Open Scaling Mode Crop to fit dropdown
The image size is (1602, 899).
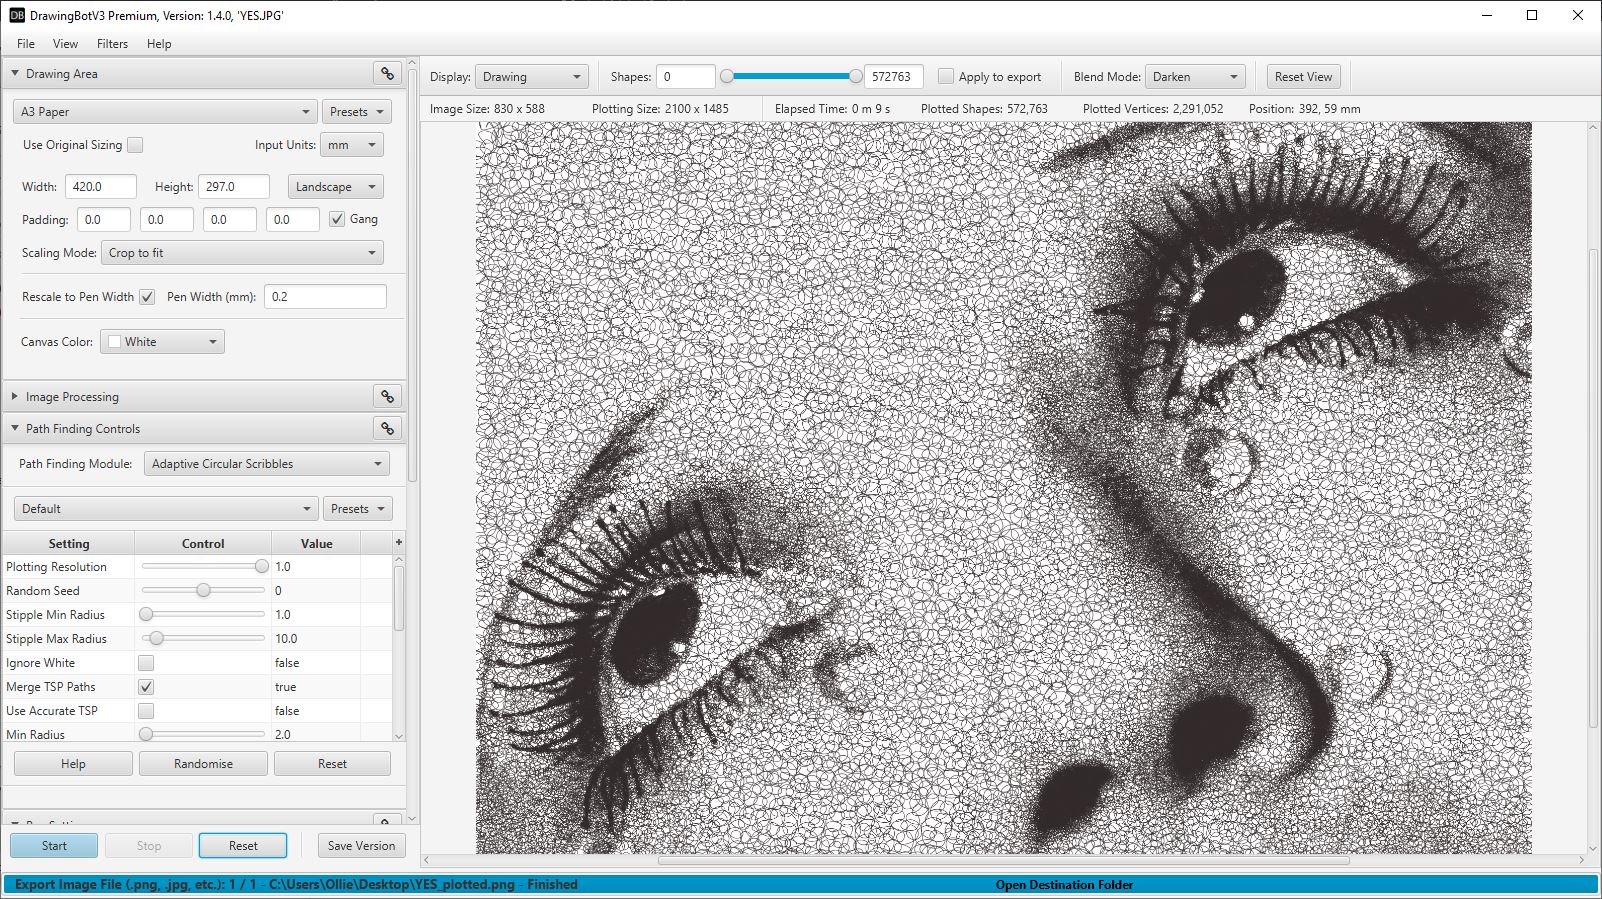click(242, 253)
